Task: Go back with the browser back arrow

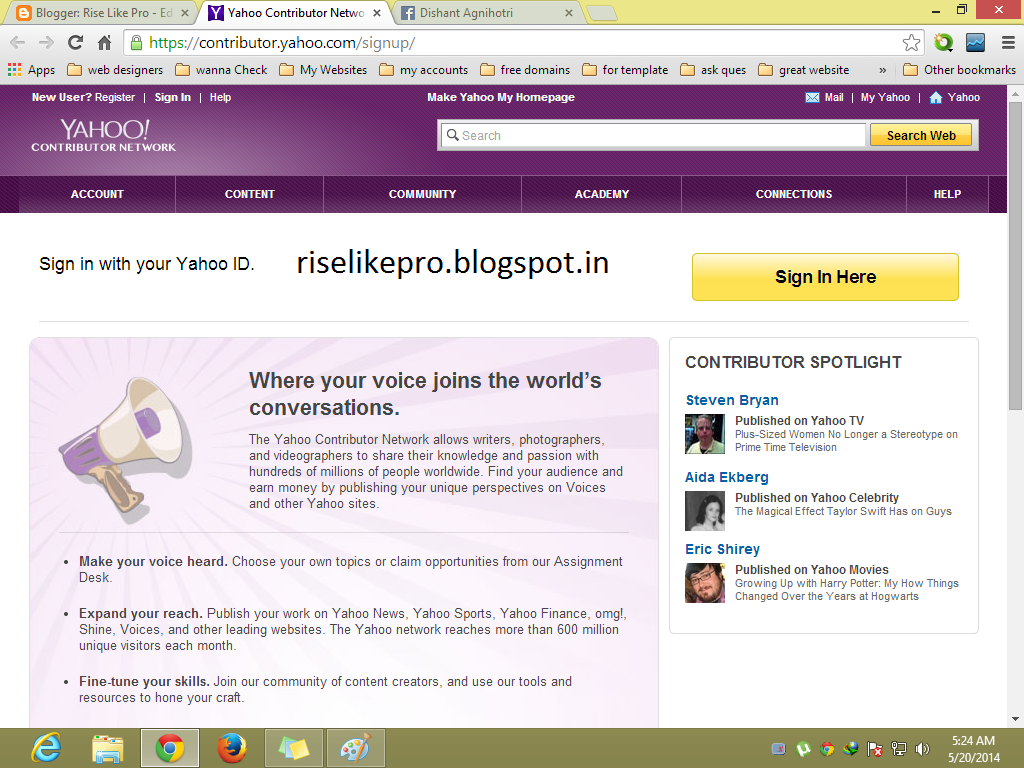Action: pos(18,43)
